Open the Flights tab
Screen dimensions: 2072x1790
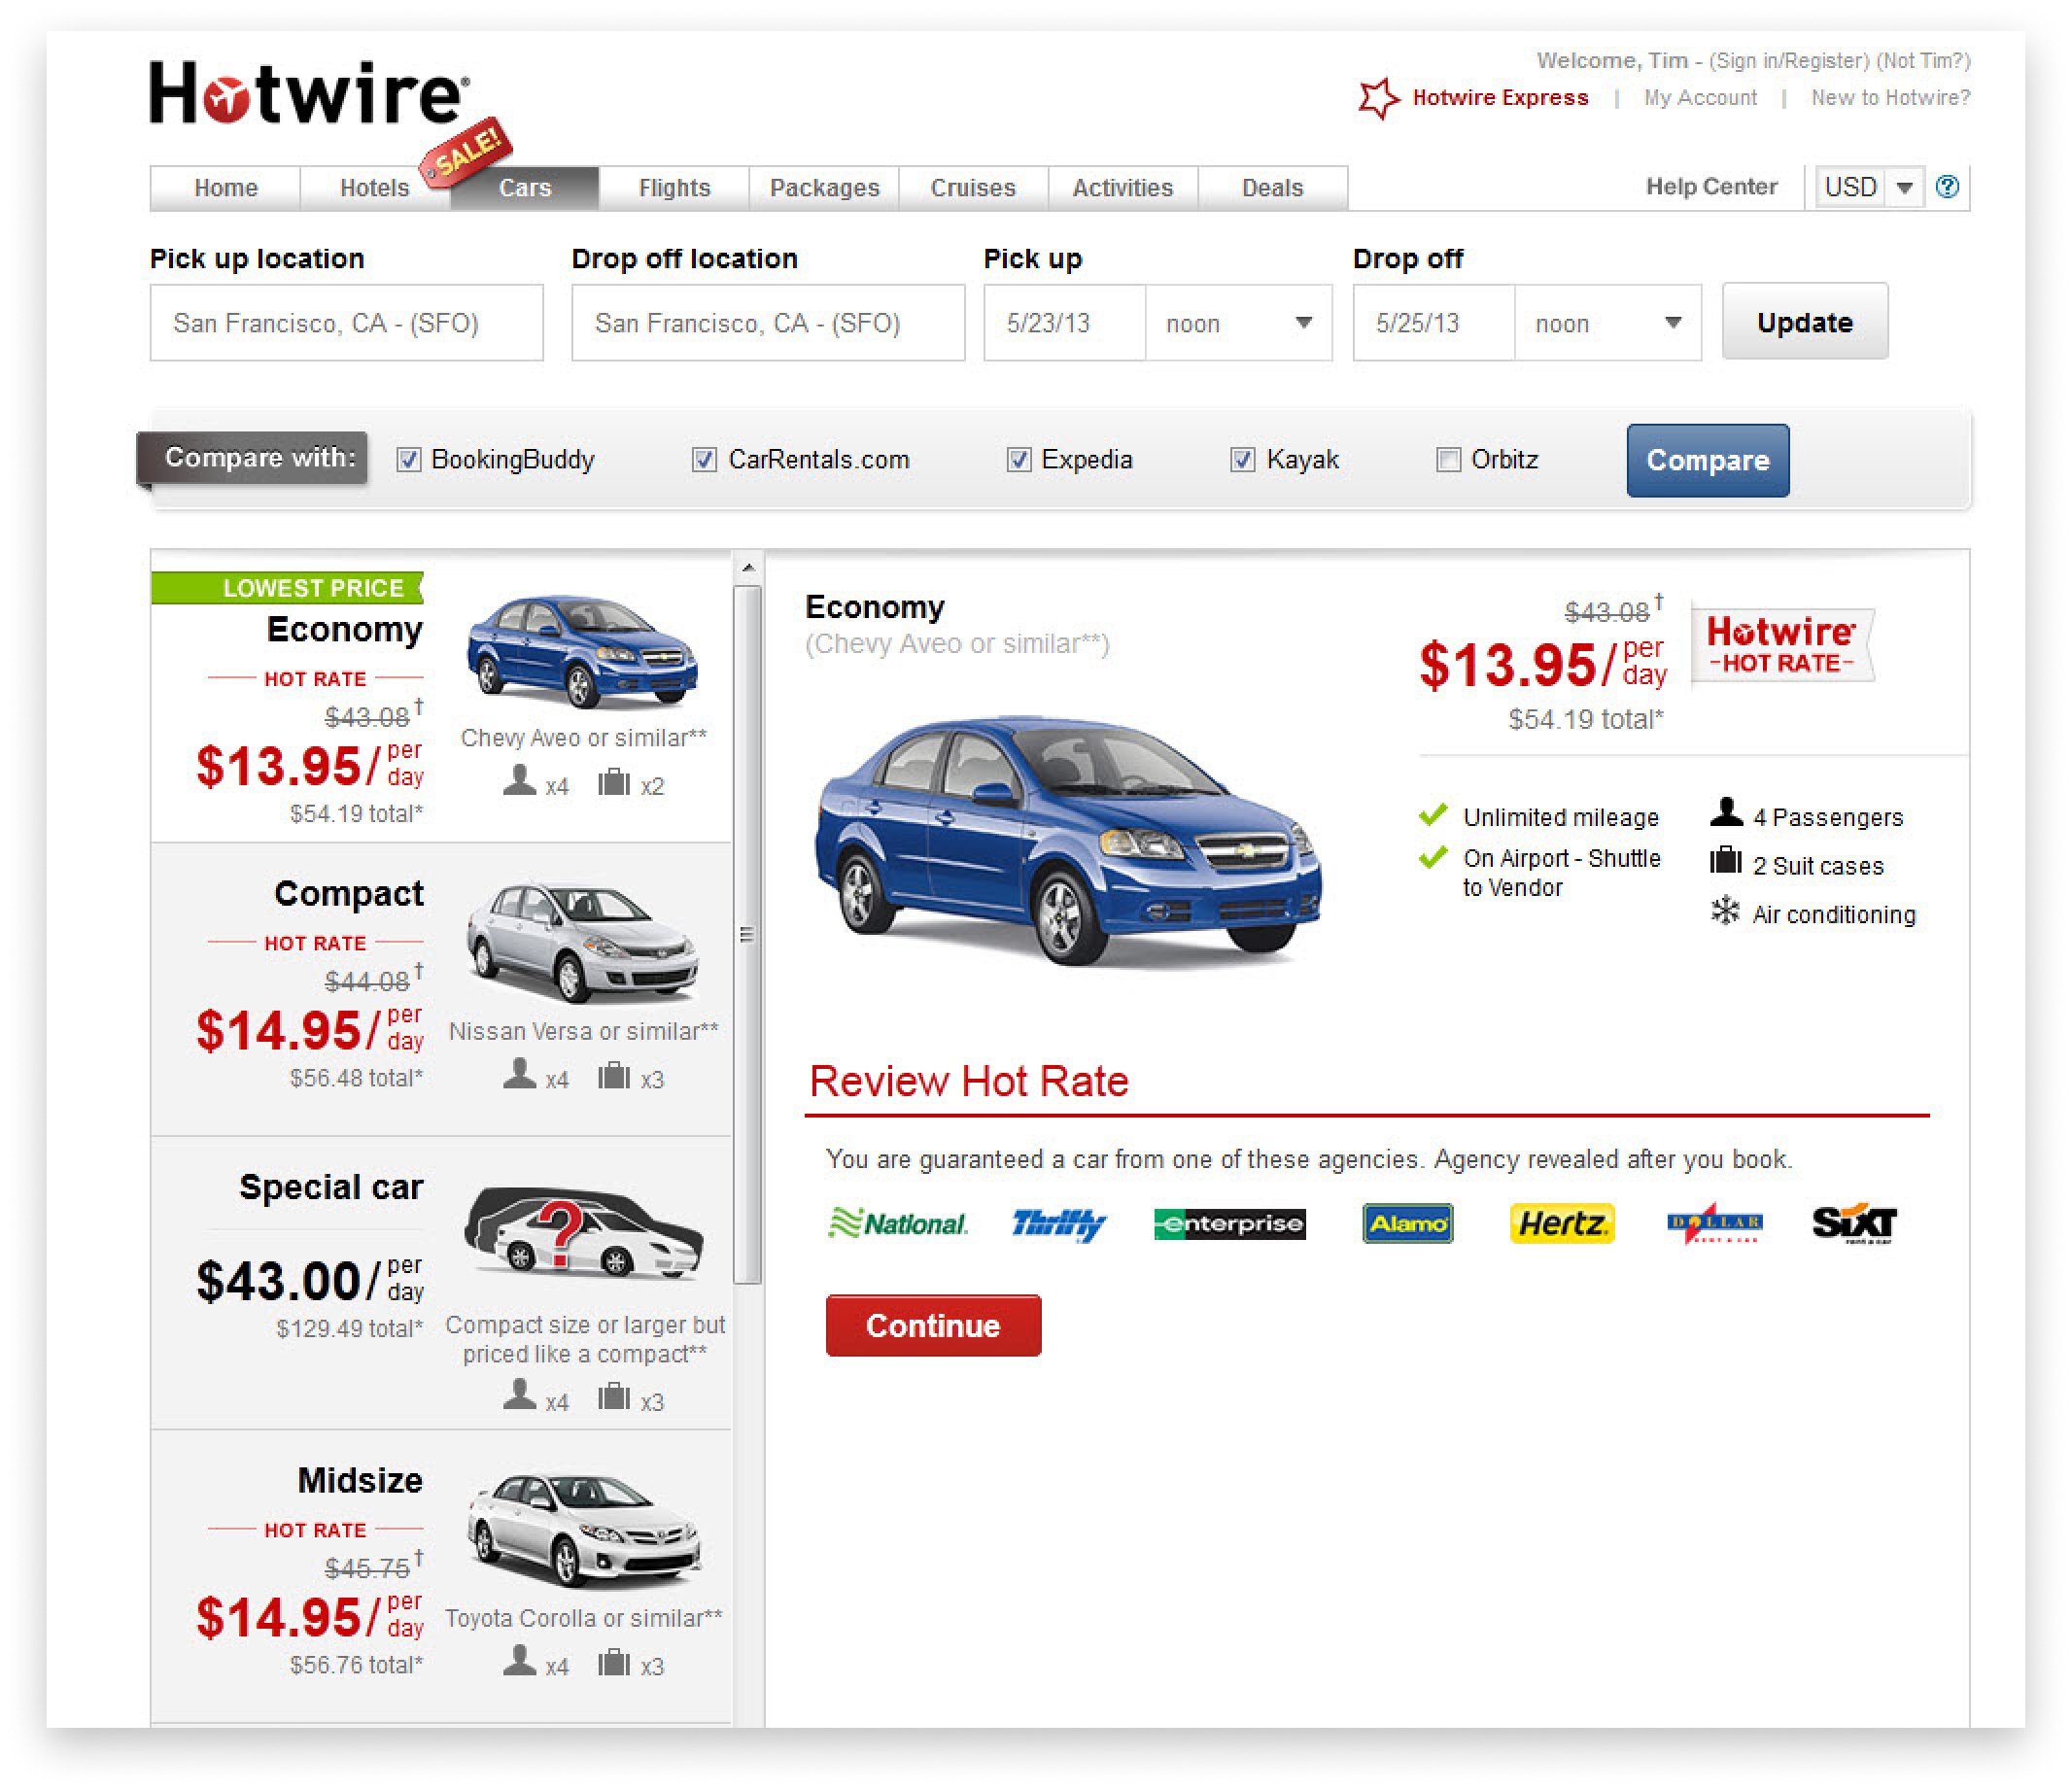(x=674, y=188)
